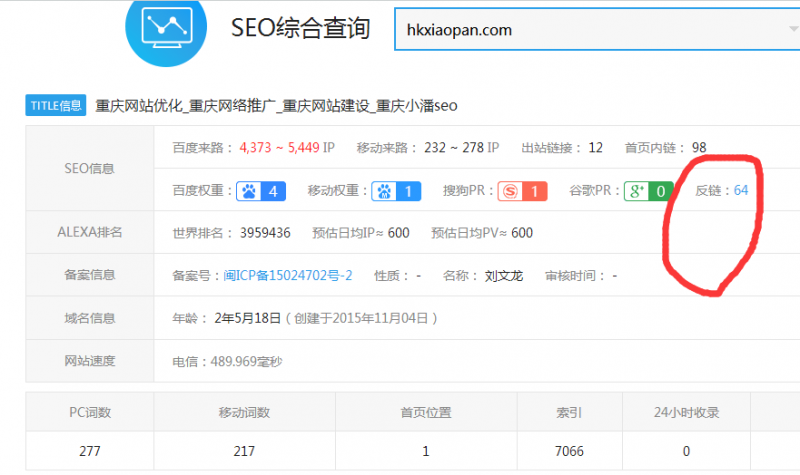Click the Google+ icon in 谷歌PR badge
The width and height of the screenshot is (800, 475).
click(636, 191)
